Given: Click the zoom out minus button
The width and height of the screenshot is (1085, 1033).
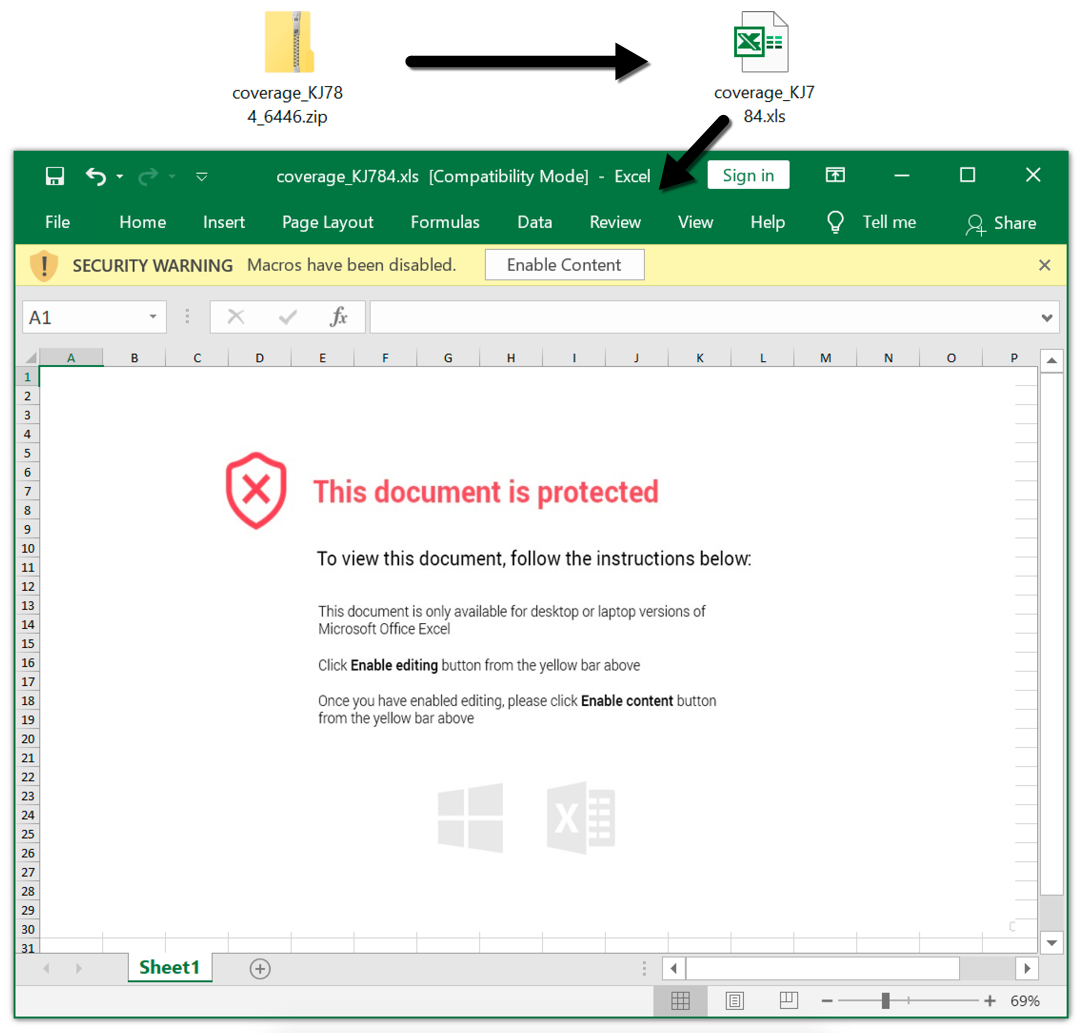Looking at the screenshot, I should (827, 1001).
